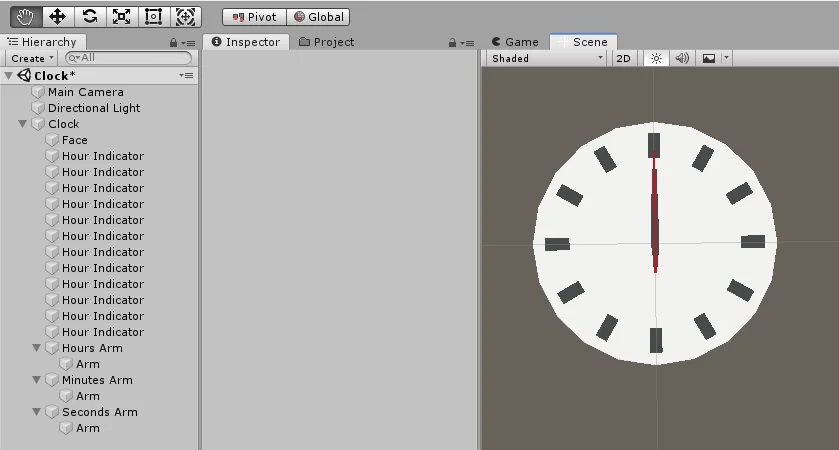The height and width of the screenshot is (450, 839).
Task: Click the Minutes Arm cube icon
Action: (52, 380)
